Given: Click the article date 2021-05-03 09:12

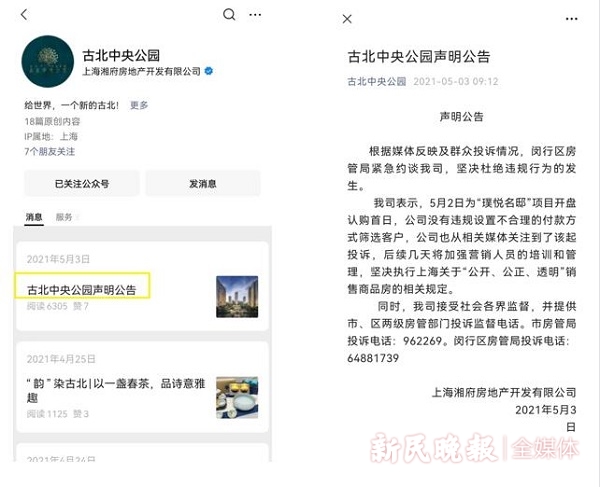Looking at the screenshot, I should [456, 81].
